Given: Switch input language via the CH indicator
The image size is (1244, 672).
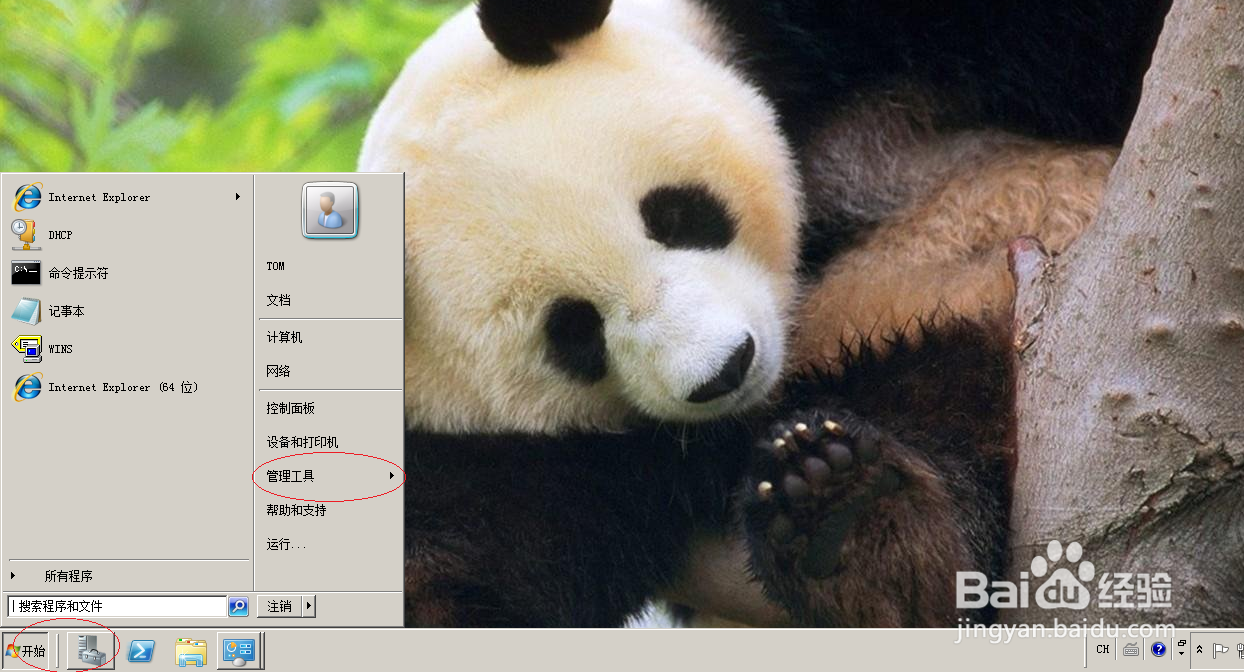Looking at the screenshot, I should coord(1102,649).
